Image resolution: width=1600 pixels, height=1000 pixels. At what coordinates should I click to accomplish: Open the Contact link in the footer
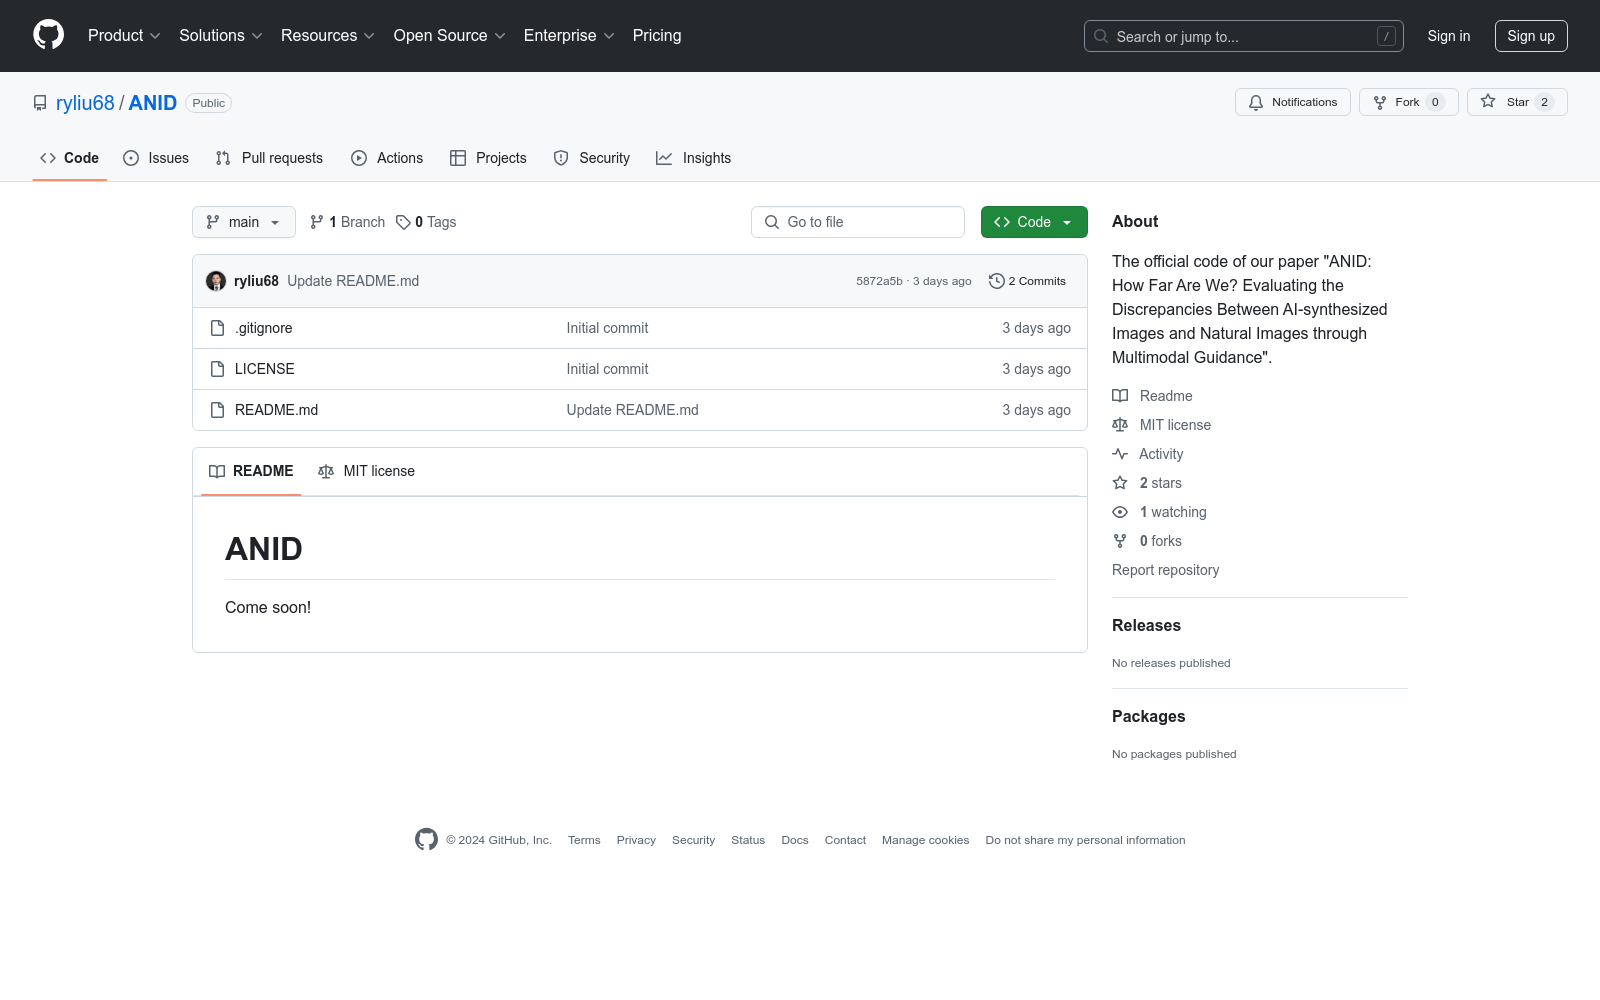pos(845,840)
